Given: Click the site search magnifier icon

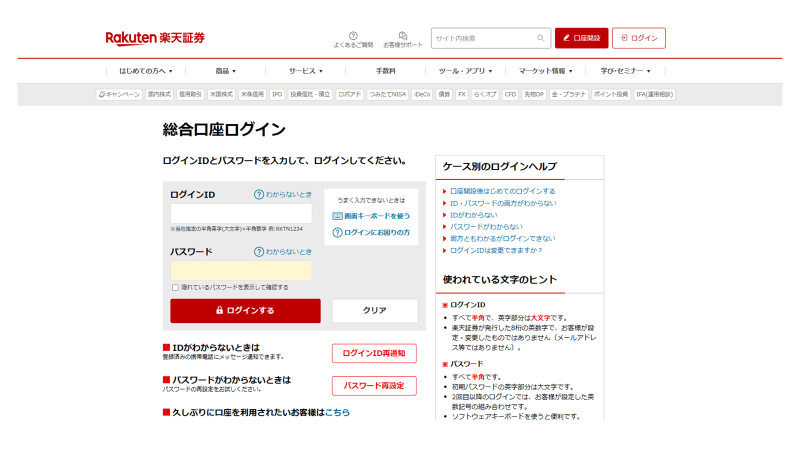Looking at the screenshot, I should tap(541, 39).
